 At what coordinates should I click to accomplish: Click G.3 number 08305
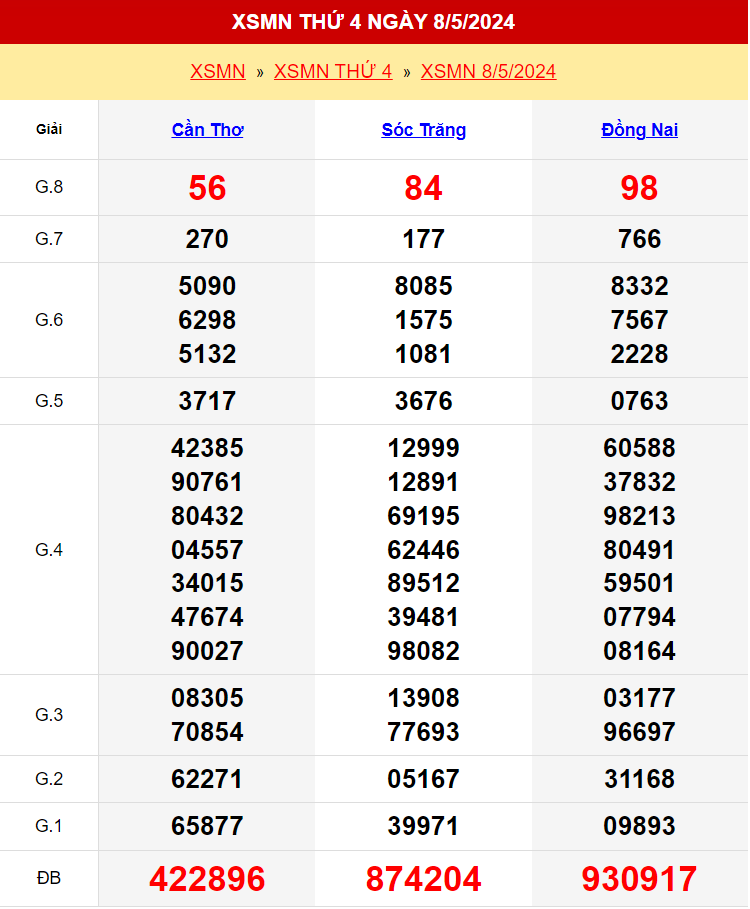207,698
